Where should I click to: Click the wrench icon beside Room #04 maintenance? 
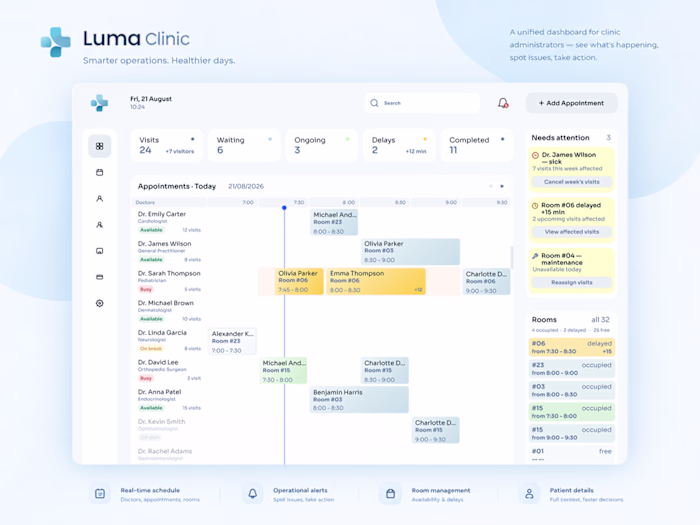(535, 256)
